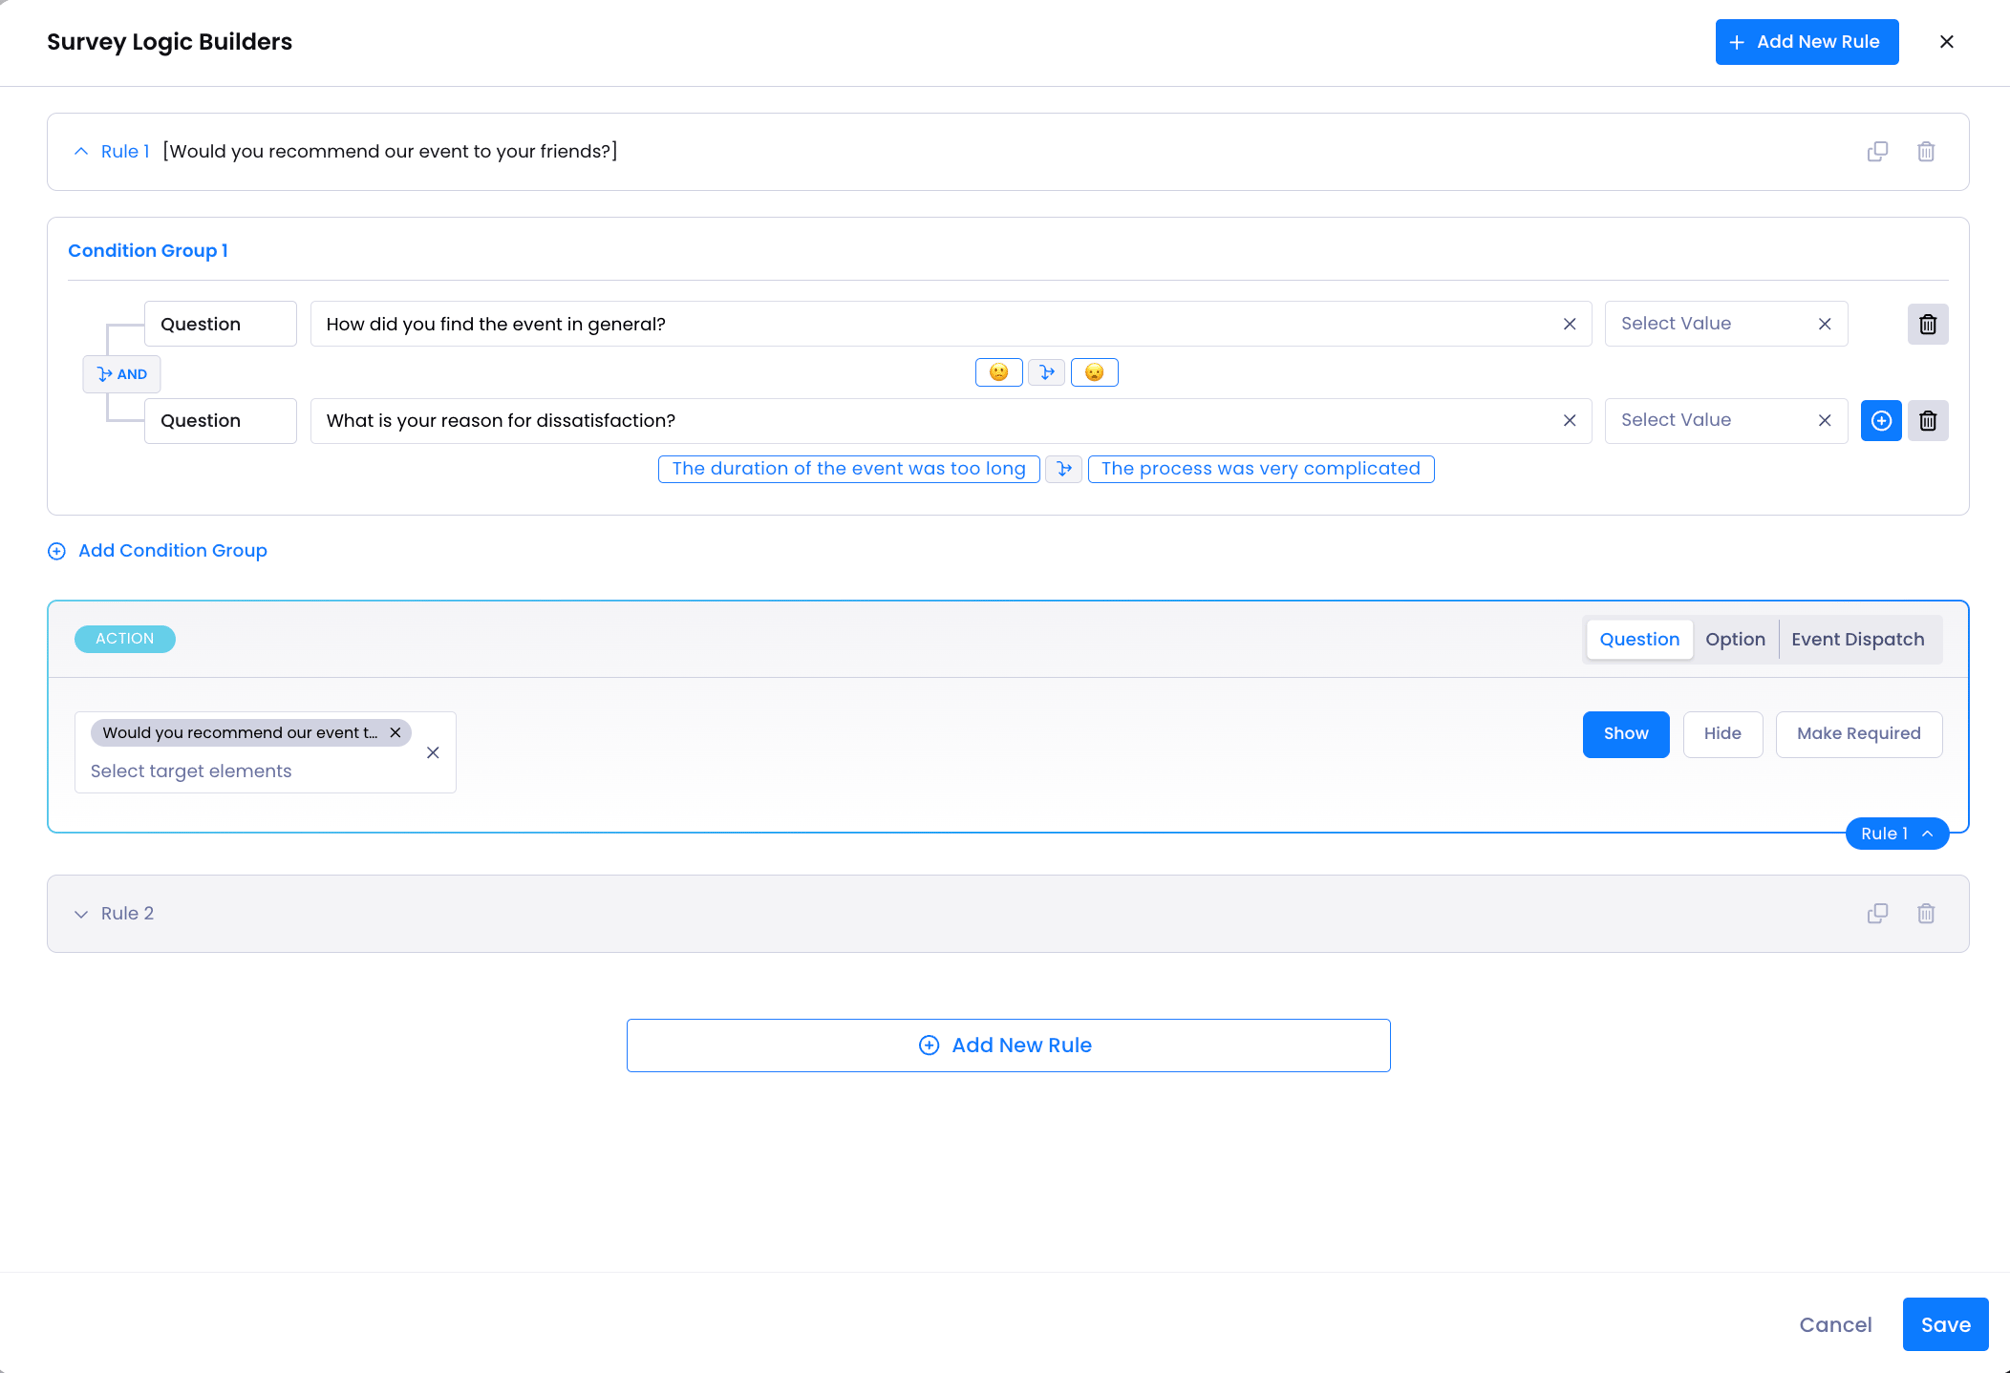Click the 'Select target elements' input

[190, 771]
